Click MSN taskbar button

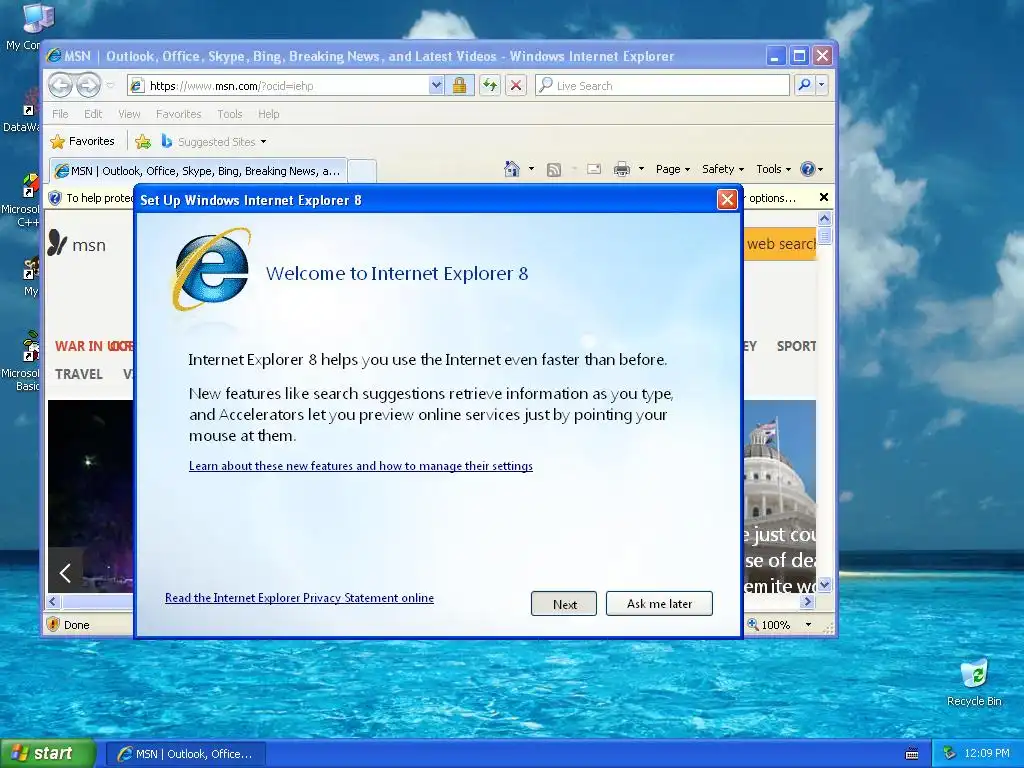click(x=186, y=754)
